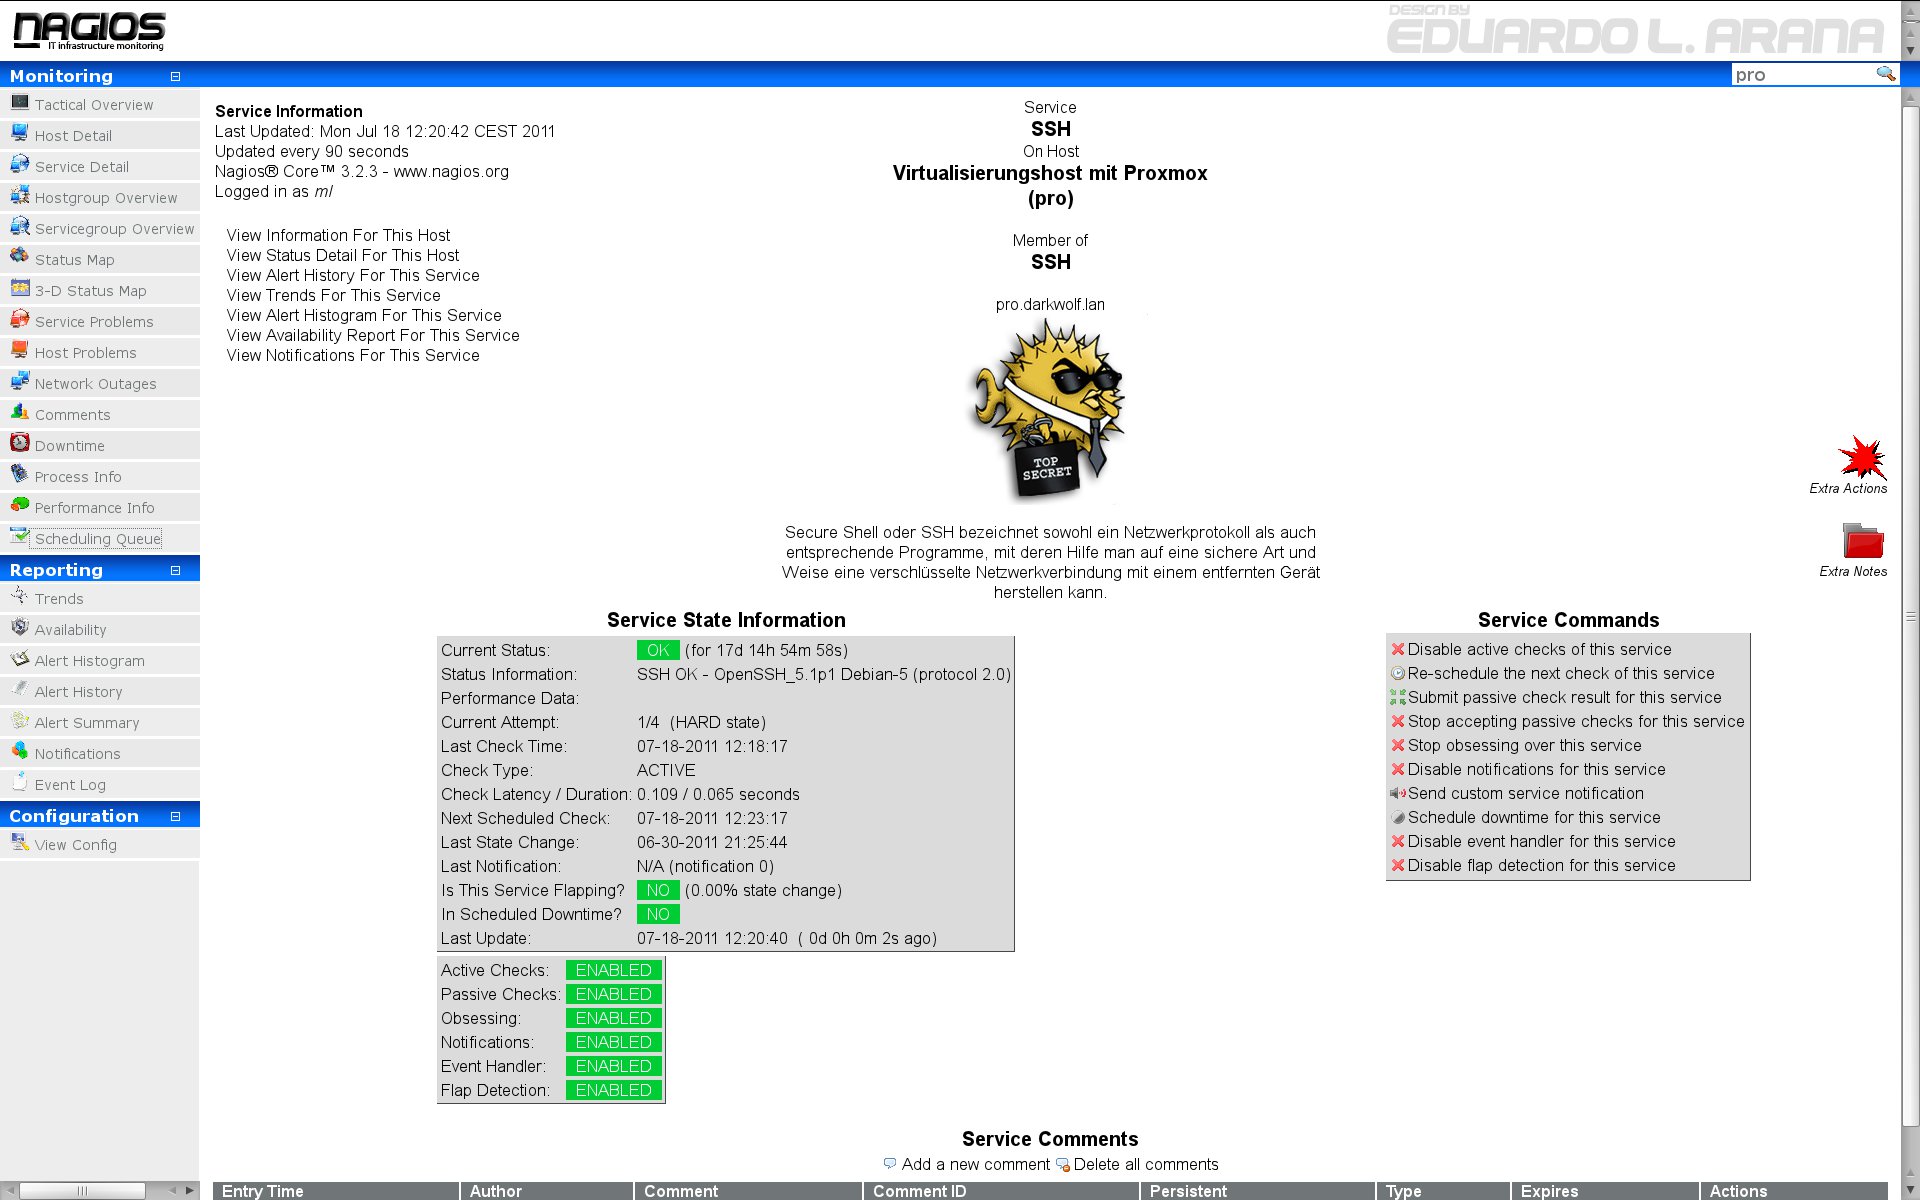Click the Trends icon under Reporting

[20, 596]
